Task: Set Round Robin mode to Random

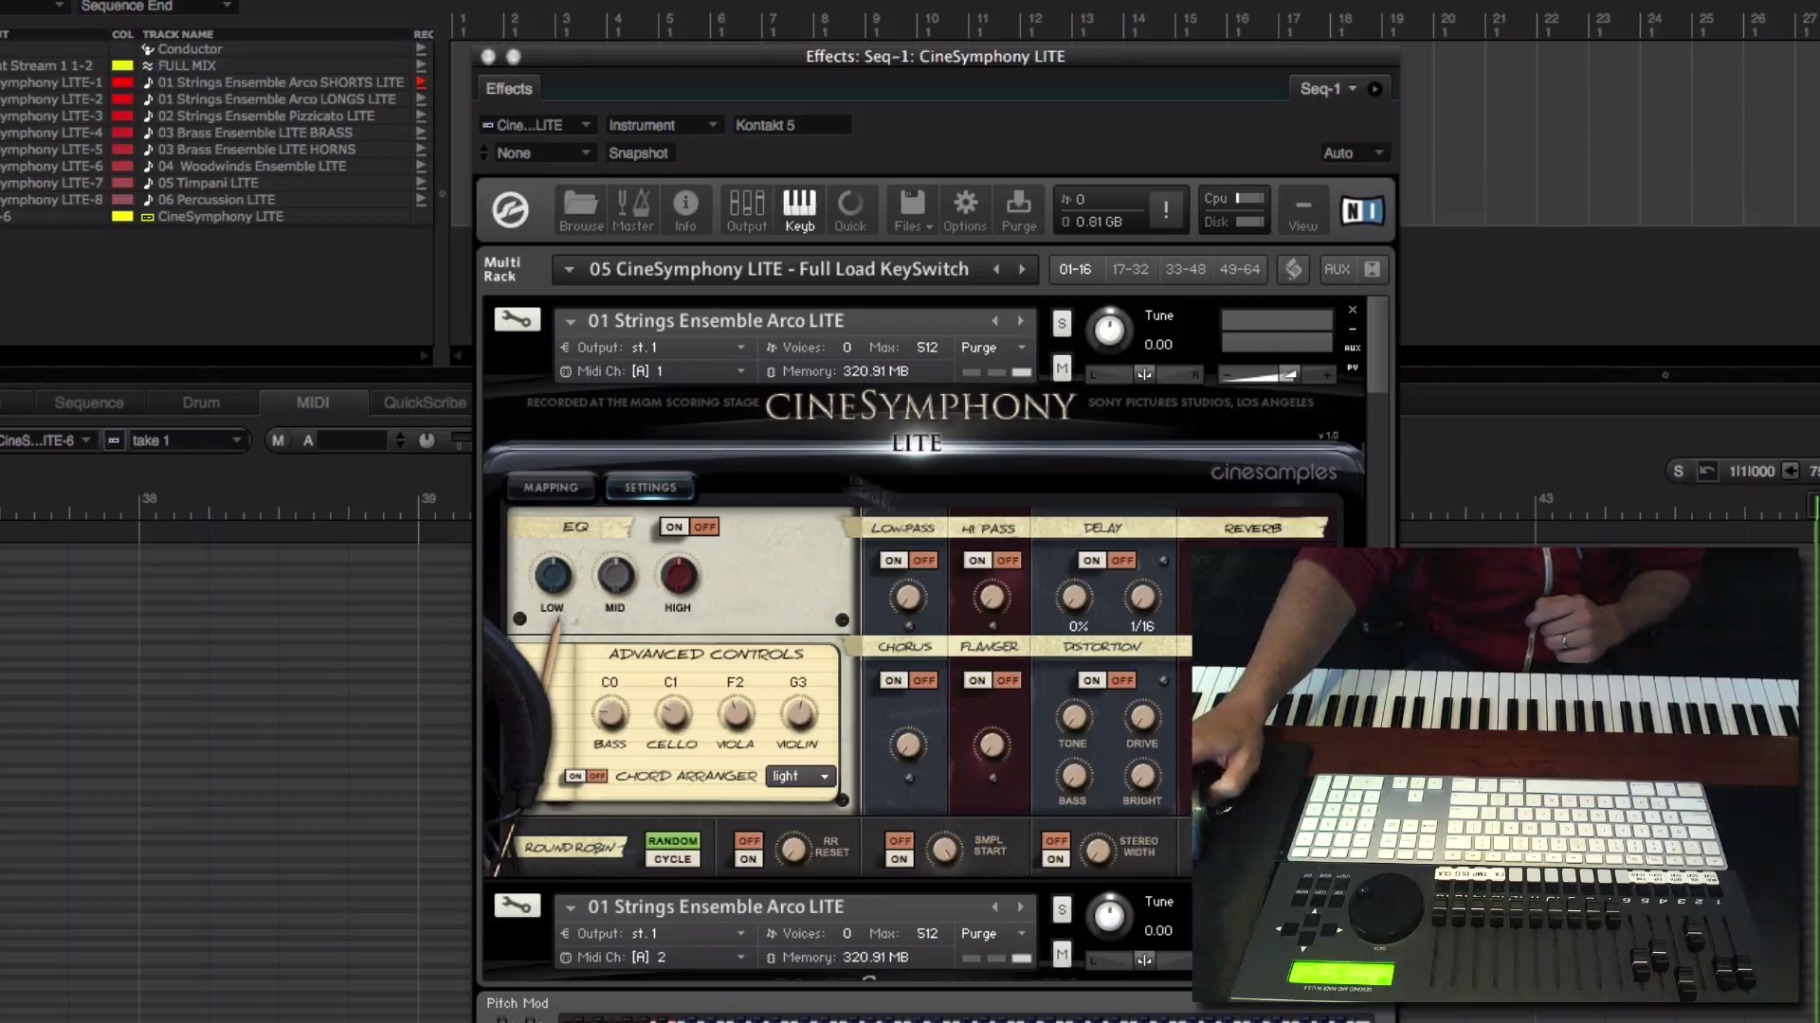Action: [x=672, y=841]
